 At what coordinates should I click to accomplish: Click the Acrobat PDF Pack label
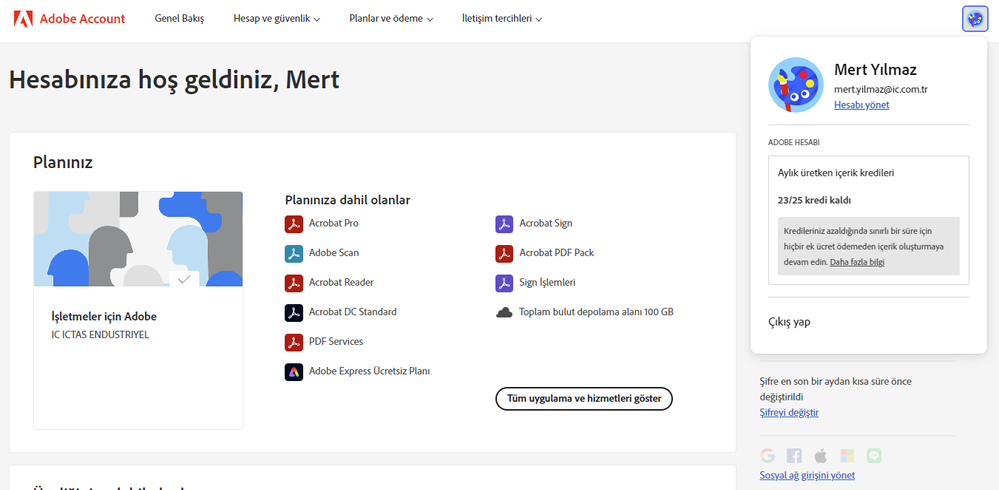click(x=557, y=253)
